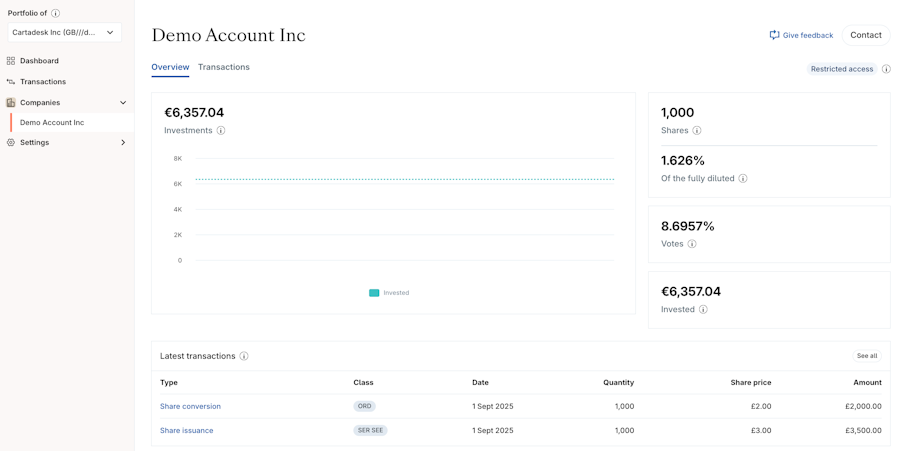This screenshot has width=900, height=451.
Task: Switch to the Transactions tab
Action: click(224, 67)
